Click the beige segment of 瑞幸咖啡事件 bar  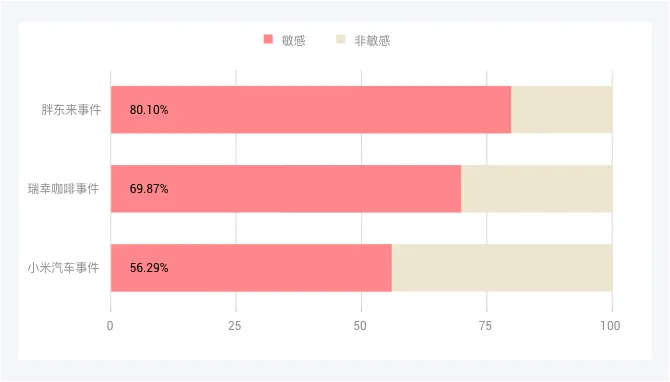pyautogui.click(x=537, y=188)
